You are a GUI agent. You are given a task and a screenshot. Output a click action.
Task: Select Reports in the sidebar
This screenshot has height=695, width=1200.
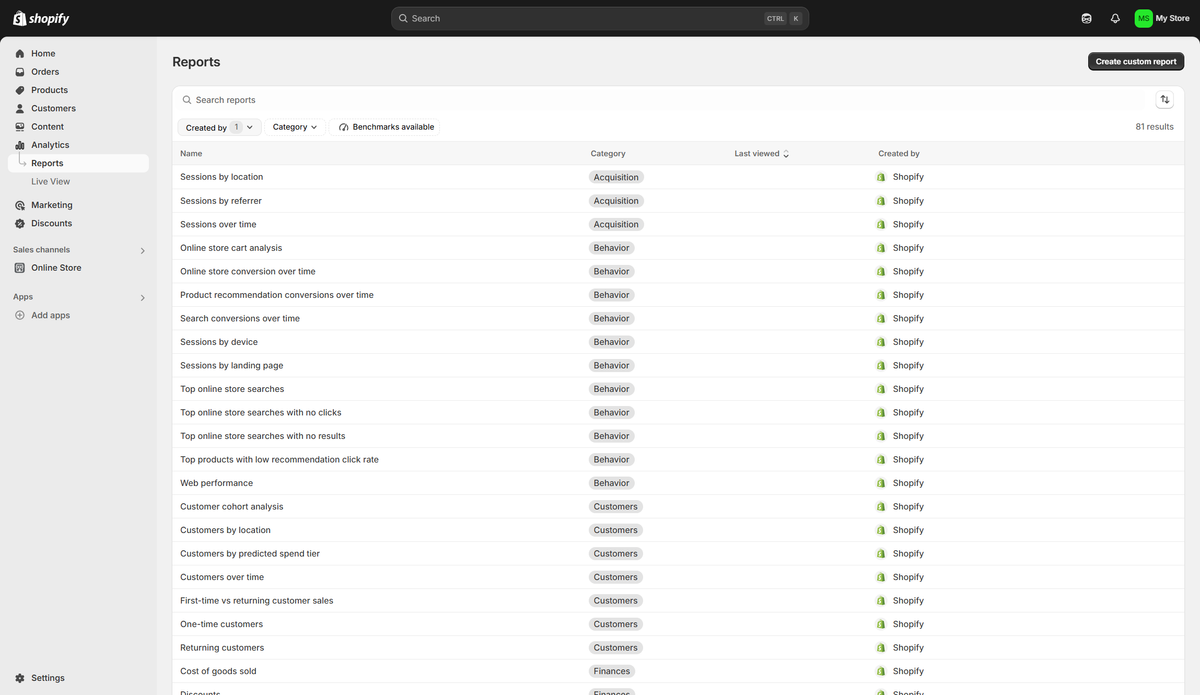pyautogui.click(x=78, y=163)
